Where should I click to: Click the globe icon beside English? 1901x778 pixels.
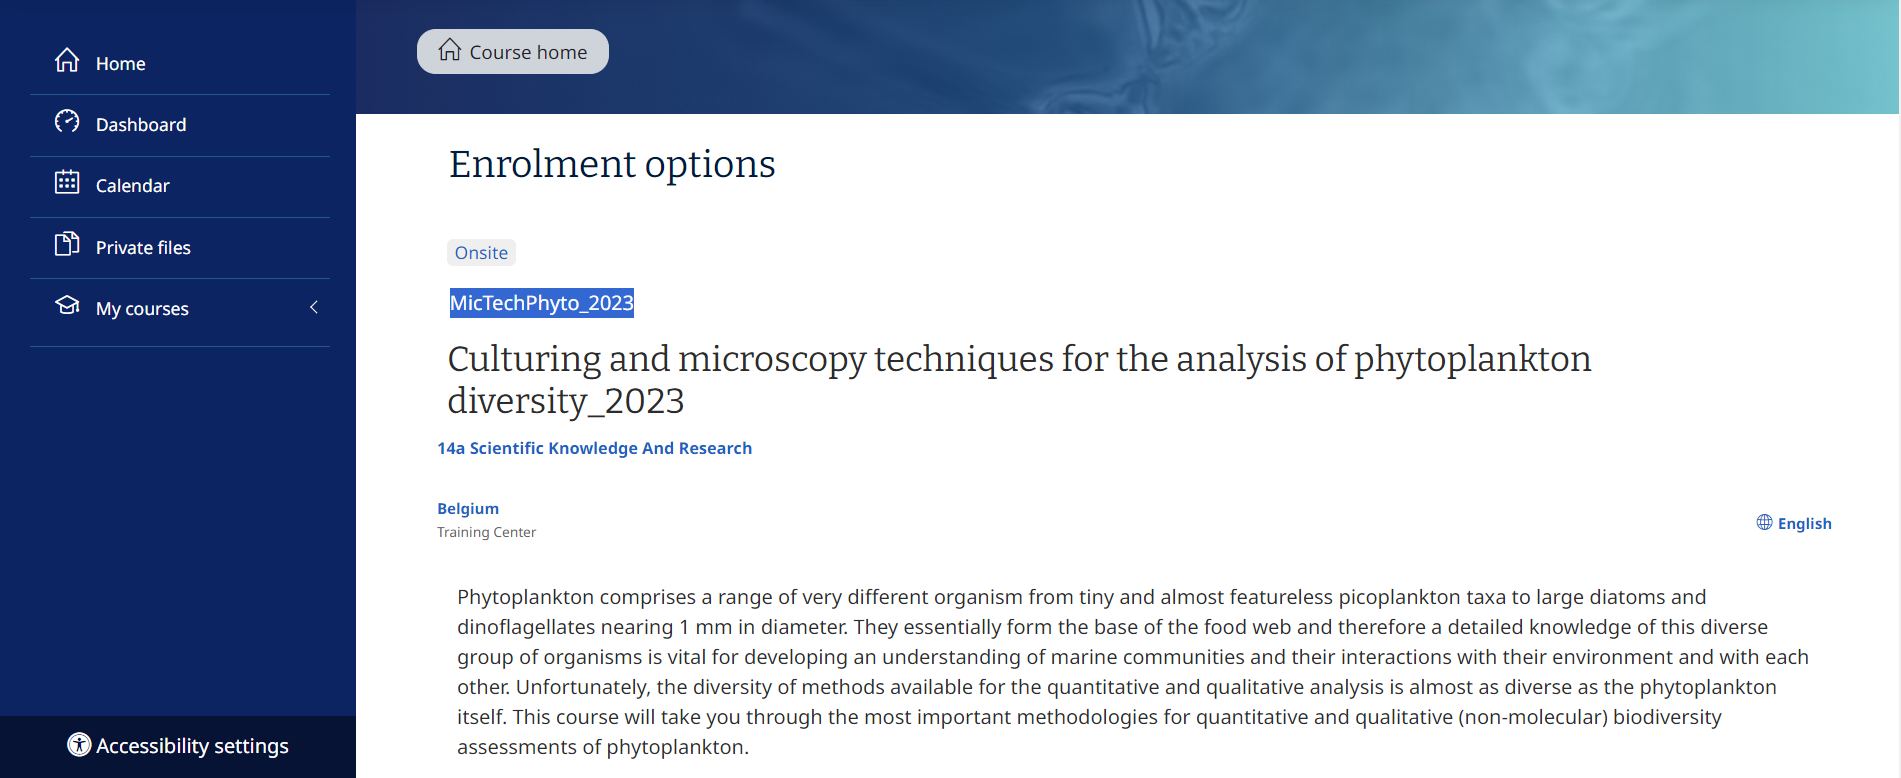point(1764,522)
